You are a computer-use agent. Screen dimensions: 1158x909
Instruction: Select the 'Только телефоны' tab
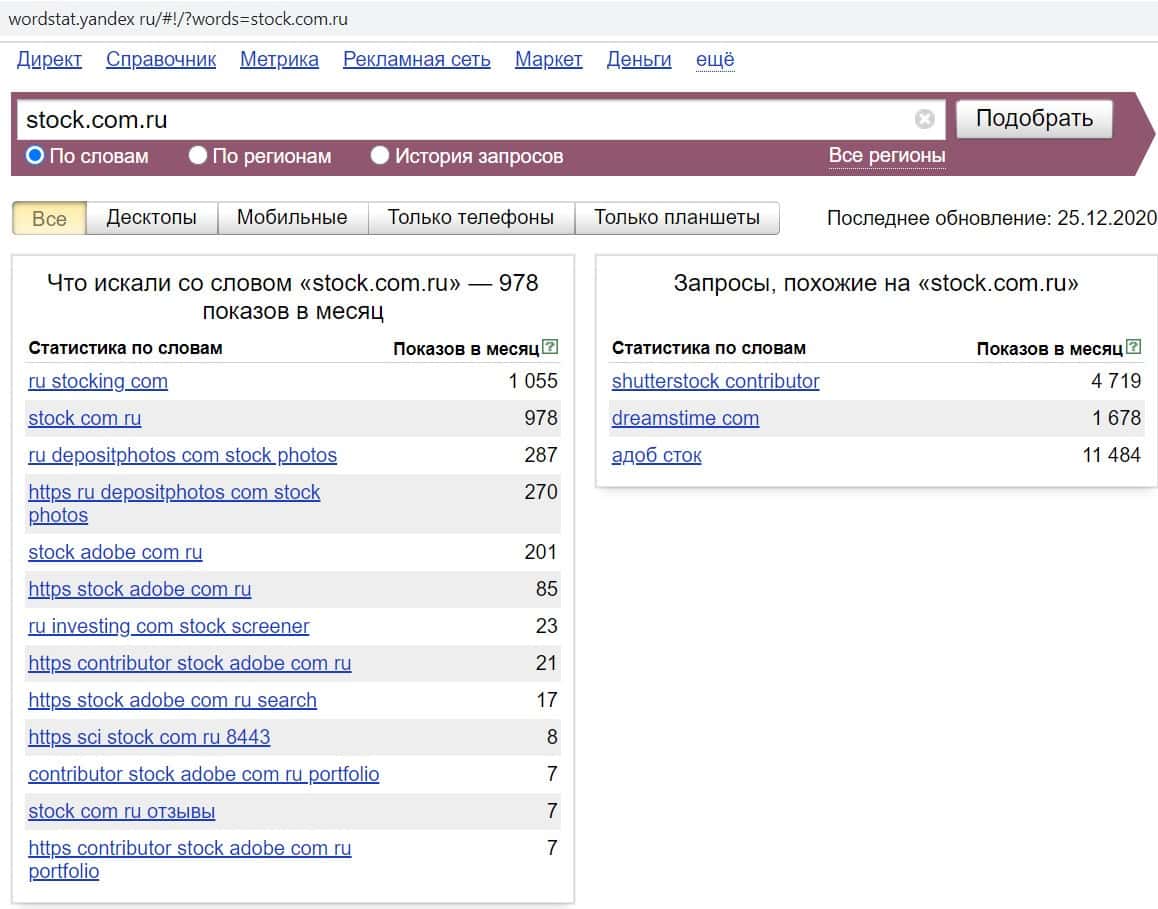[471, 218]
